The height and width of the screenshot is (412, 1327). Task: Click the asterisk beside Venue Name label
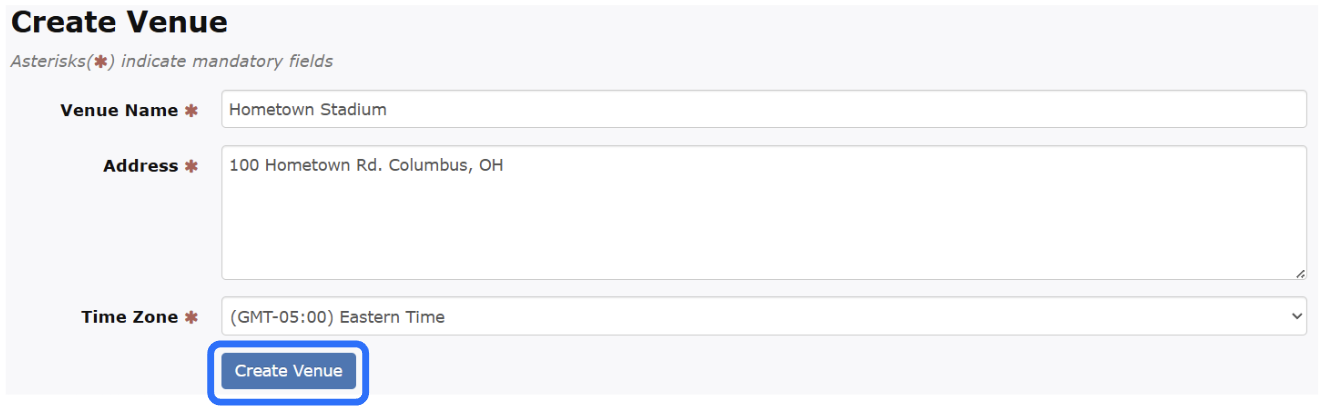tap(191, 111)
